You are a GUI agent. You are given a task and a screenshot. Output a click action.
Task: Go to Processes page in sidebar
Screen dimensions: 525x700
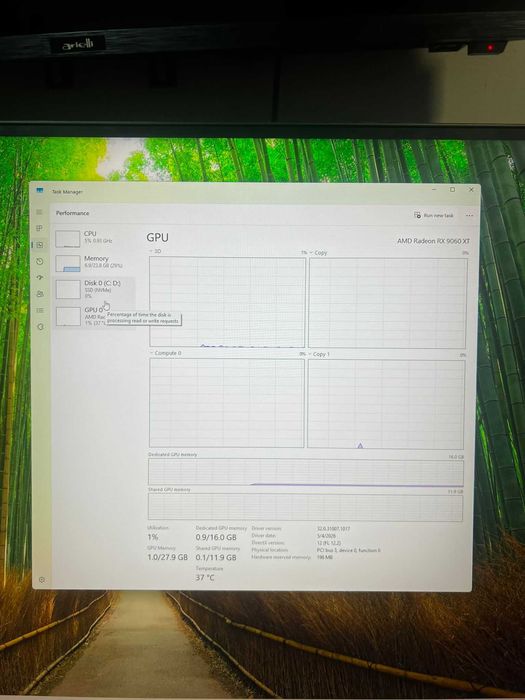point(39,228)
